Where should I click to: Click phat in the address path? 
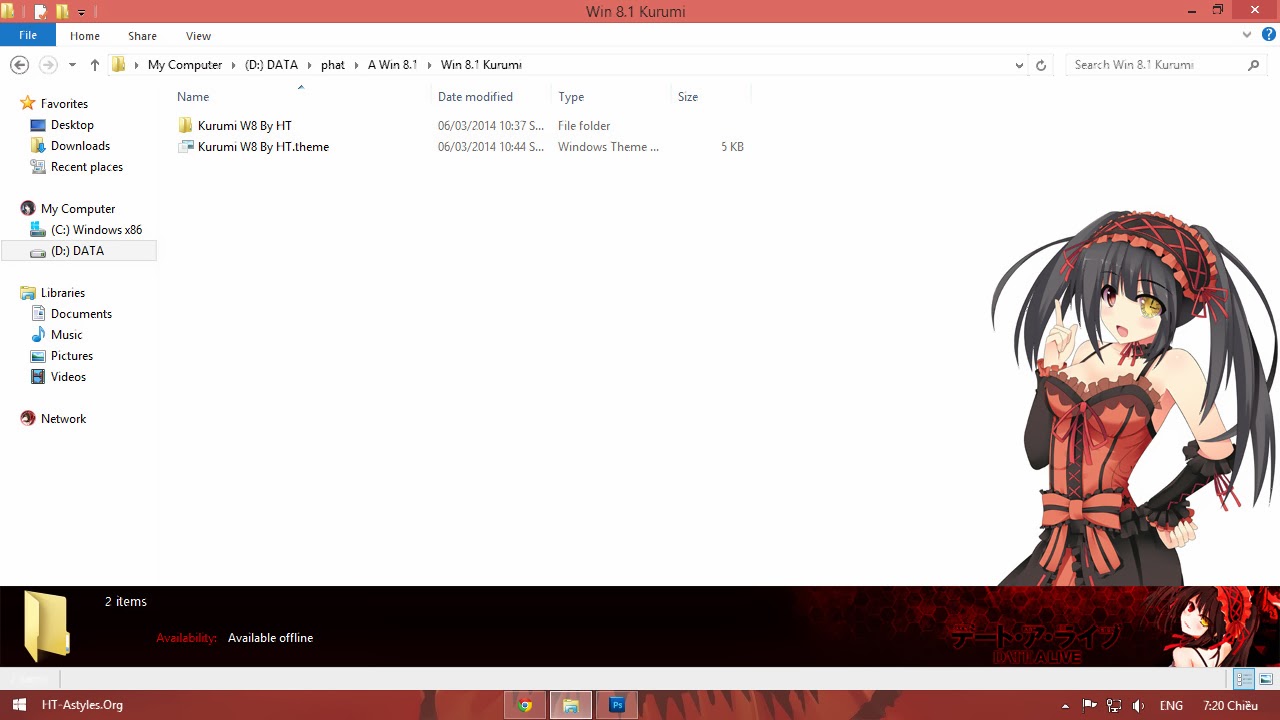333,65
